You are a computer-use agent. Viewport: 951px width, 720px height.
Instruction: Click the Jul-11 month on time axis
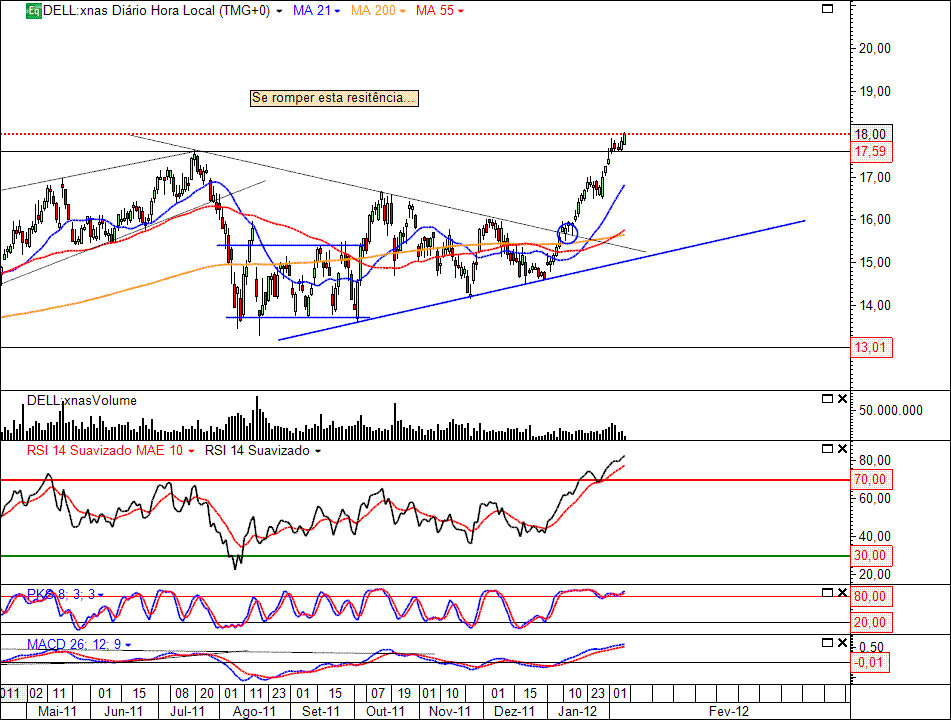coord(187,712)
